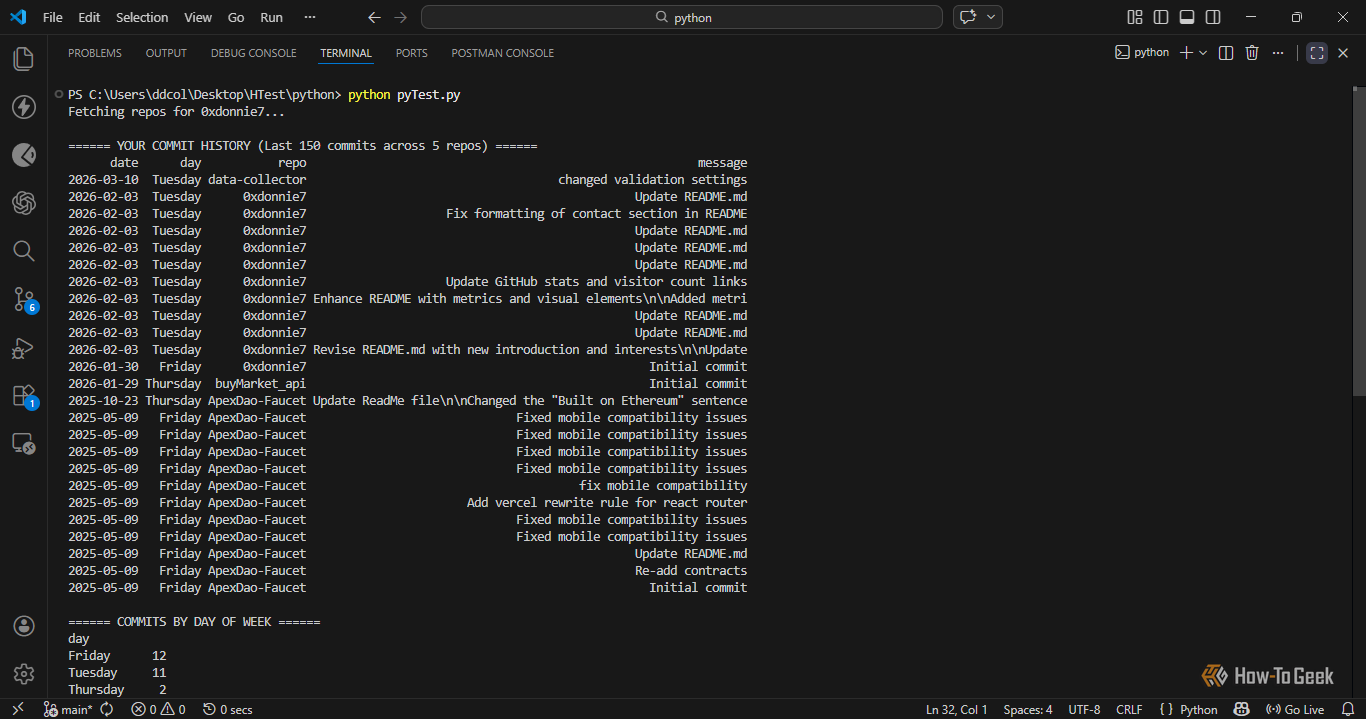Click Spaces: 4 indentation setting

tap(1028, 709)
